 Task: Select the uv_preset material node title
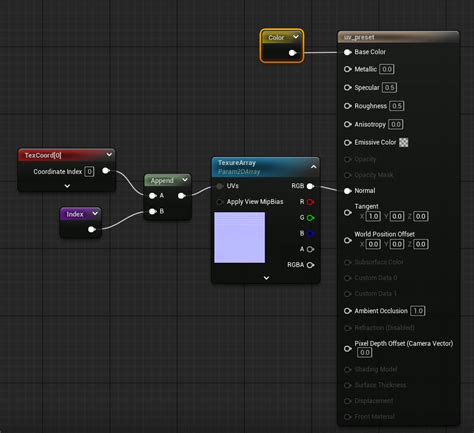359,37
